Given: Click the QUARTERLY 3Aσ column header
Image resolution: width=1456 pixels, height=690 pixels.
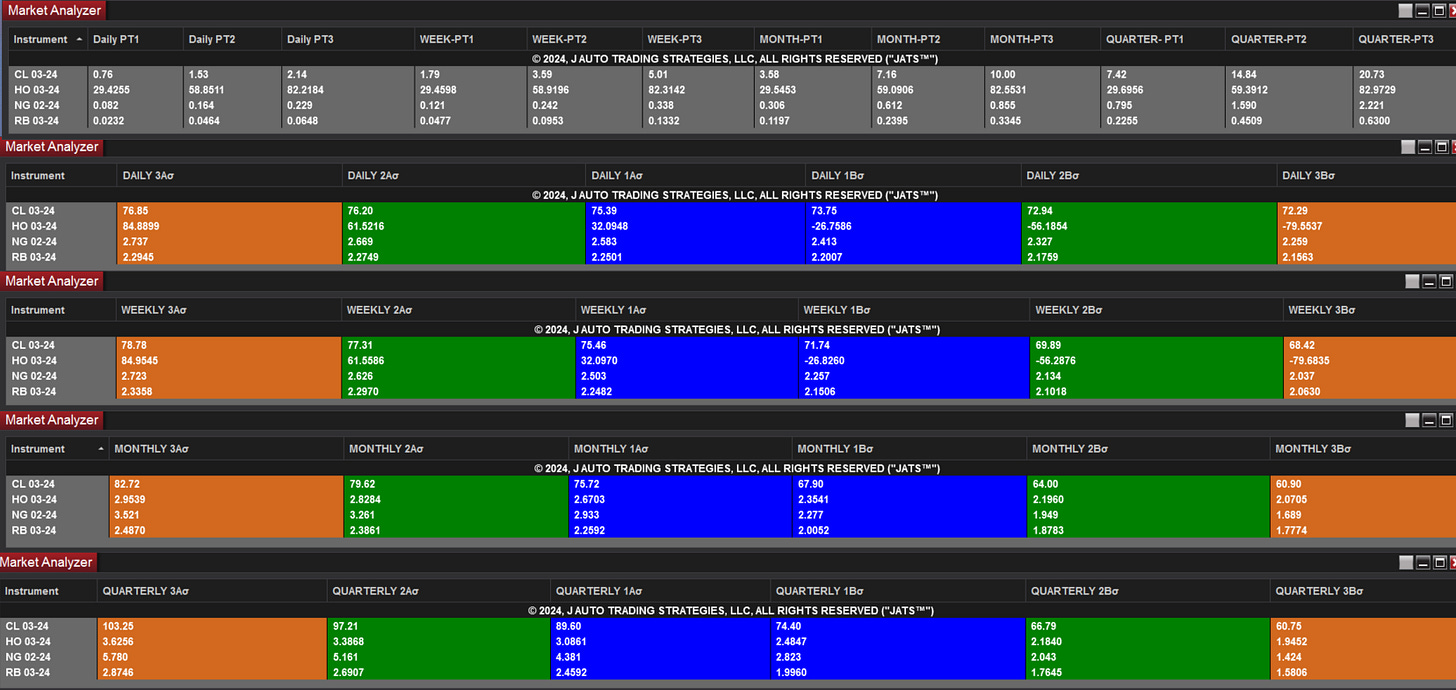Looking at the screenshot, I should (x=212, y=591).
